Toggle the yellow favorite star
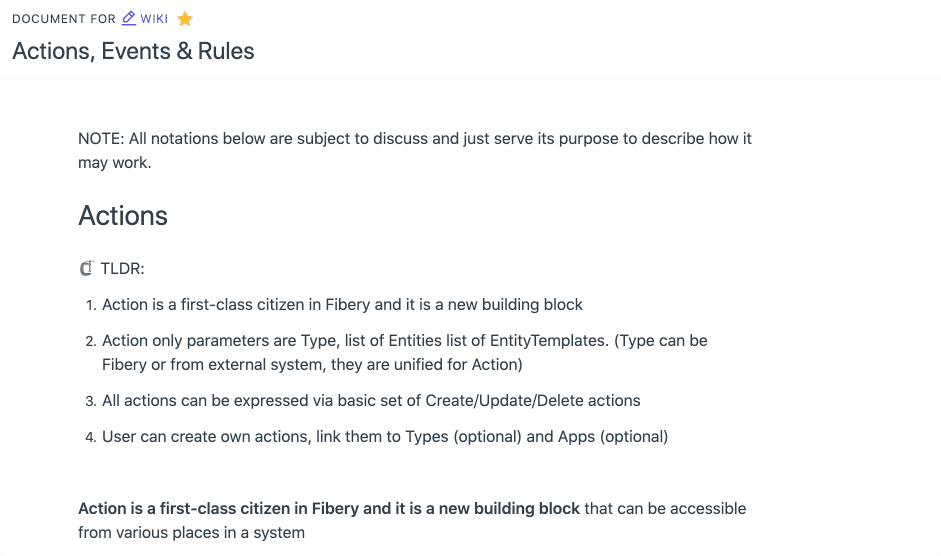The width and height of the screenshot is (941, 556). point(185,19)
